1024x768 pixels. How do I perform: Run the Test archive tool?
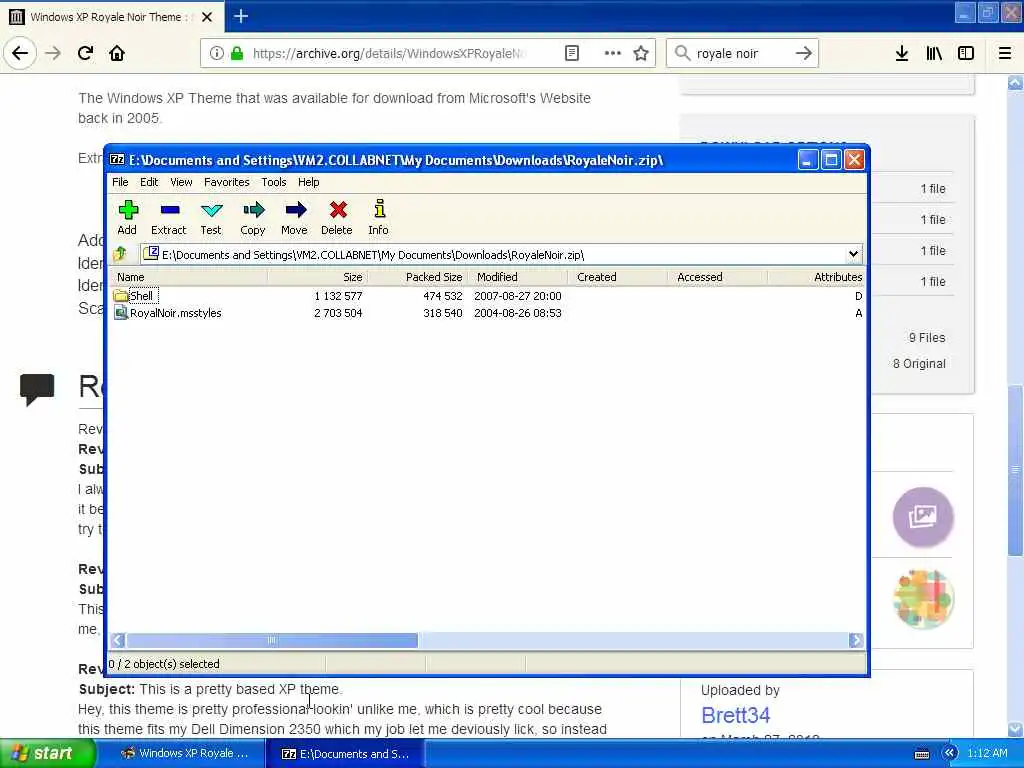211,210
